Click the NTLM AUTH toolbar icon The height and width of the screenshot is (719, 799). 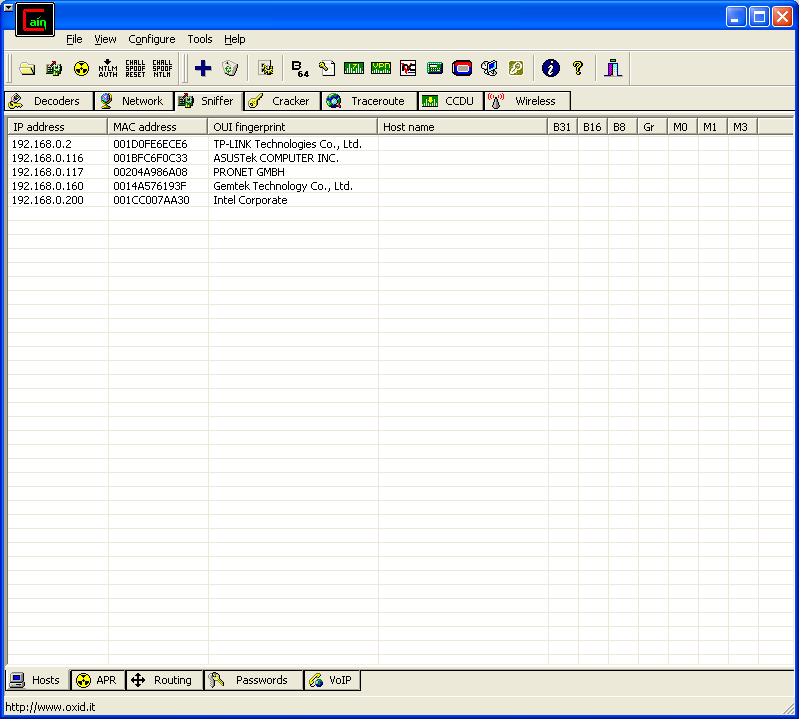[108, 68]
